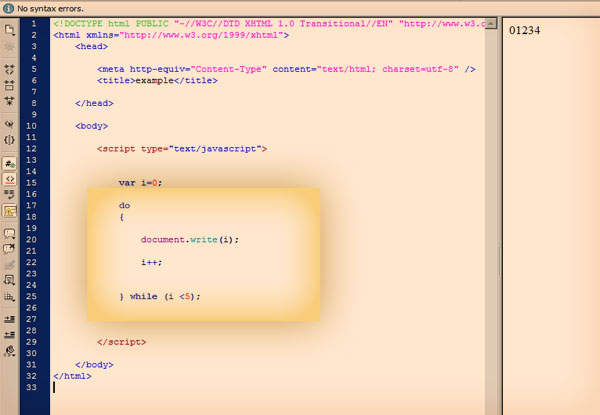Open the Apply Comment dropdown
The width and height of the screenshot is (600, 415).
(9, 233)
